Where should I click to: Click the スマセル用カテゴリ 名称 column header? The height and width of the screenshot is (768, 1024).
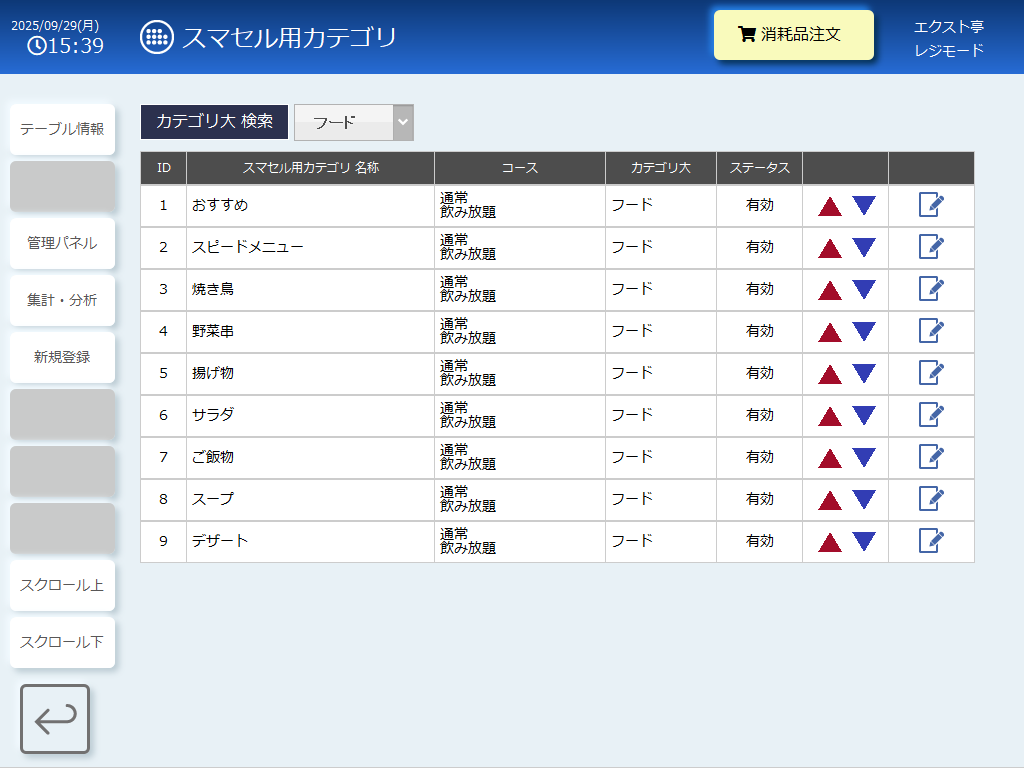[310, 168]
